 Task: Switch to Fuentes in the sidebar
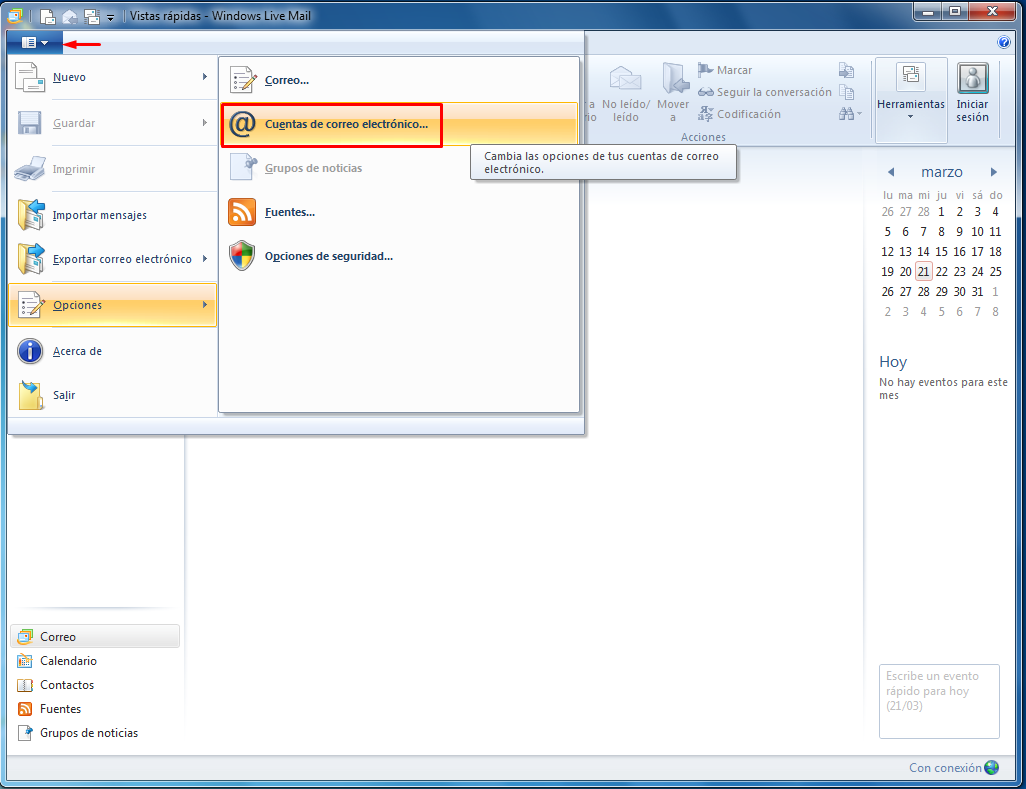tap(95, 709)
